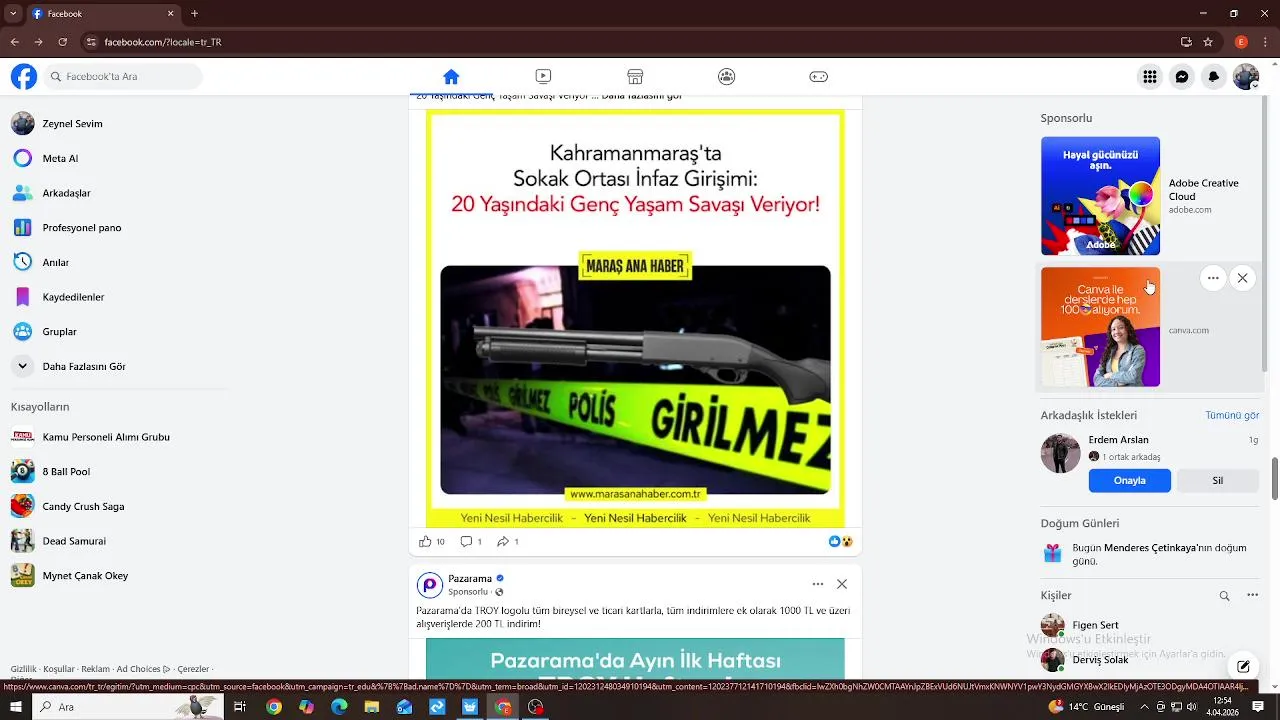Image resolution: width=1280 pixels, height=720 pixels.
Task: Go to the Home feed tab
Action: click(451, 77)
